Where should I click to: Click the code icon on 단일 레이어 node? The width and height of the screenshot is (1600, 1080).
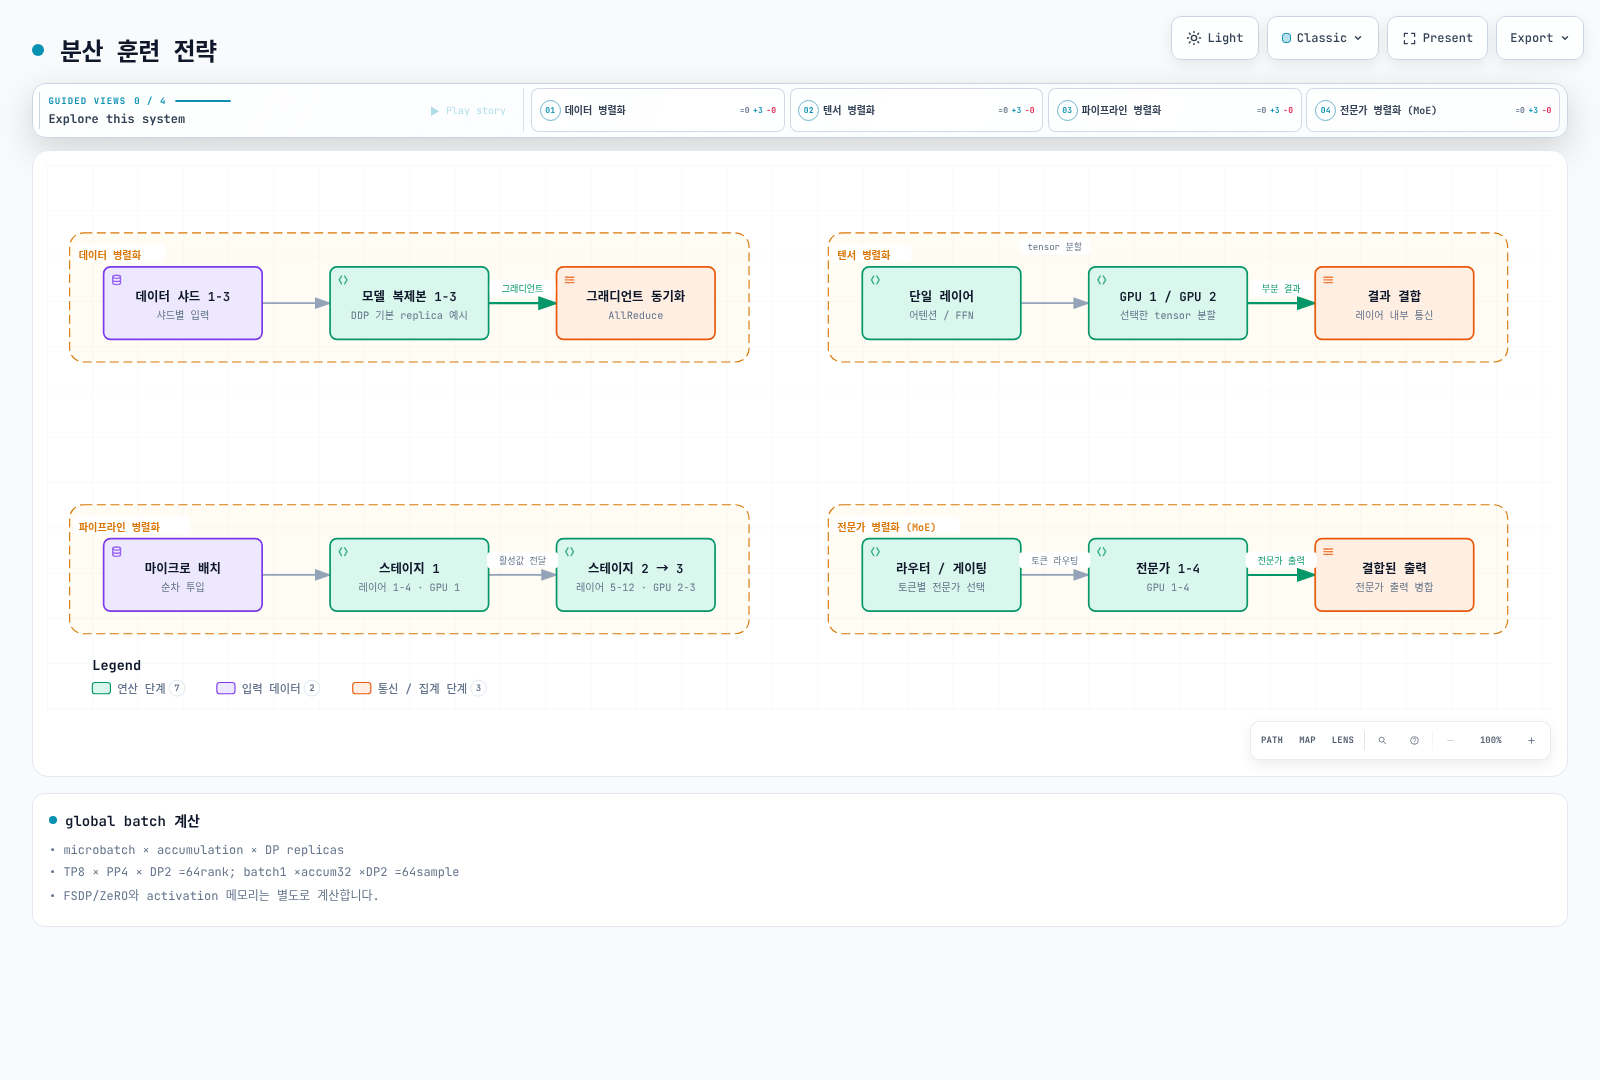(875, 280)
